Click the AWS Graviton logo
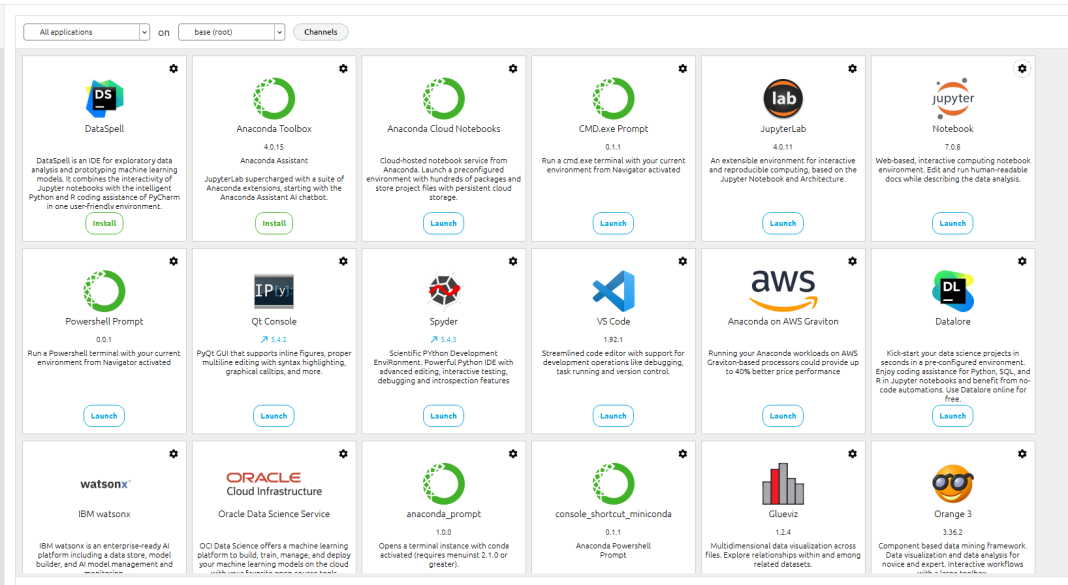This screenshot has height=585, width=1068. (x=783, y=291)
